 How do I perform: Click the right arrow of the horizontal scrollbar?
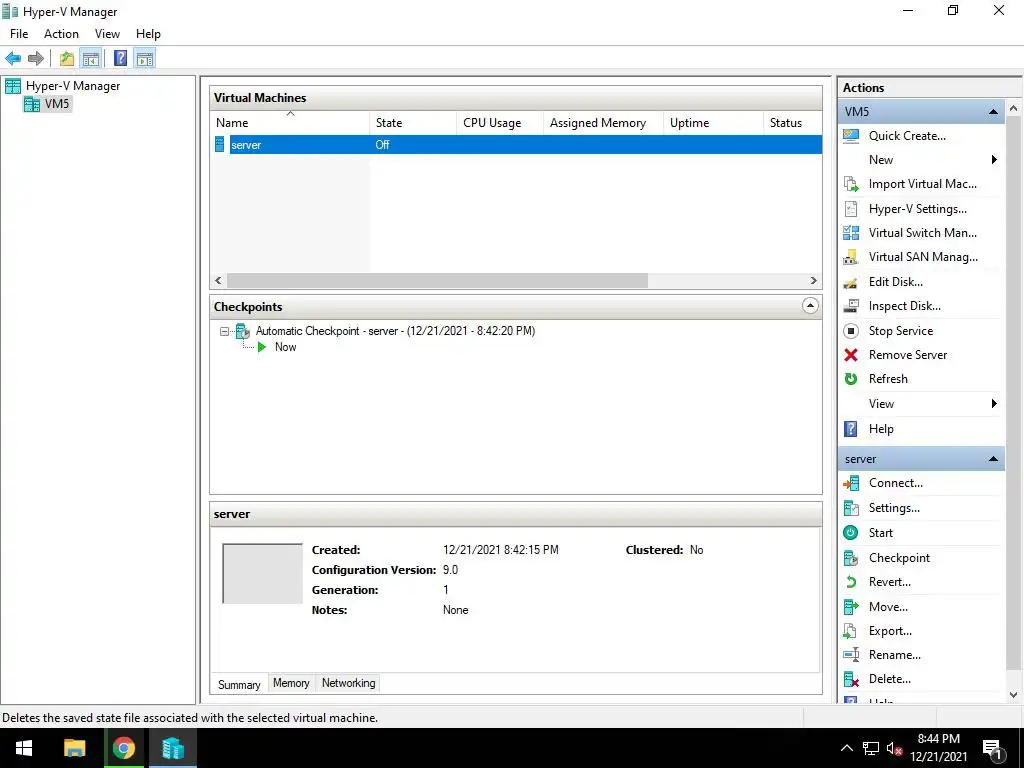813,281
